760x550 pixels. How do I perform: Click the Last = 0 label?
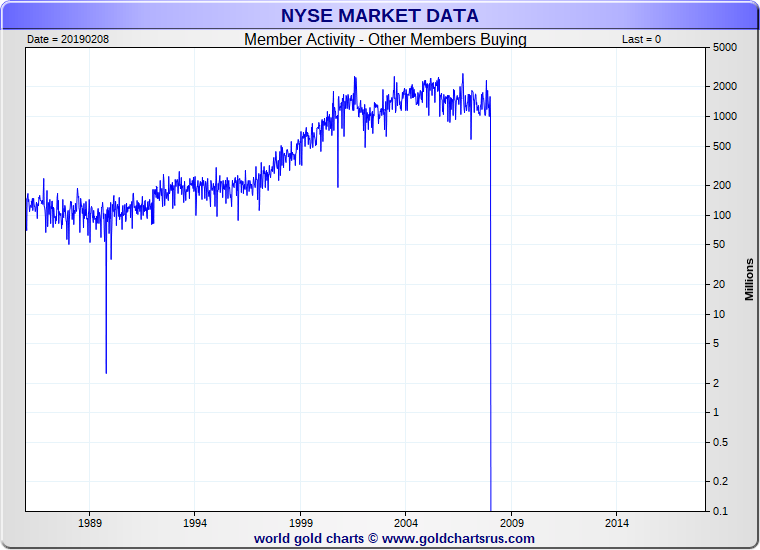click(x=641, y=39)
